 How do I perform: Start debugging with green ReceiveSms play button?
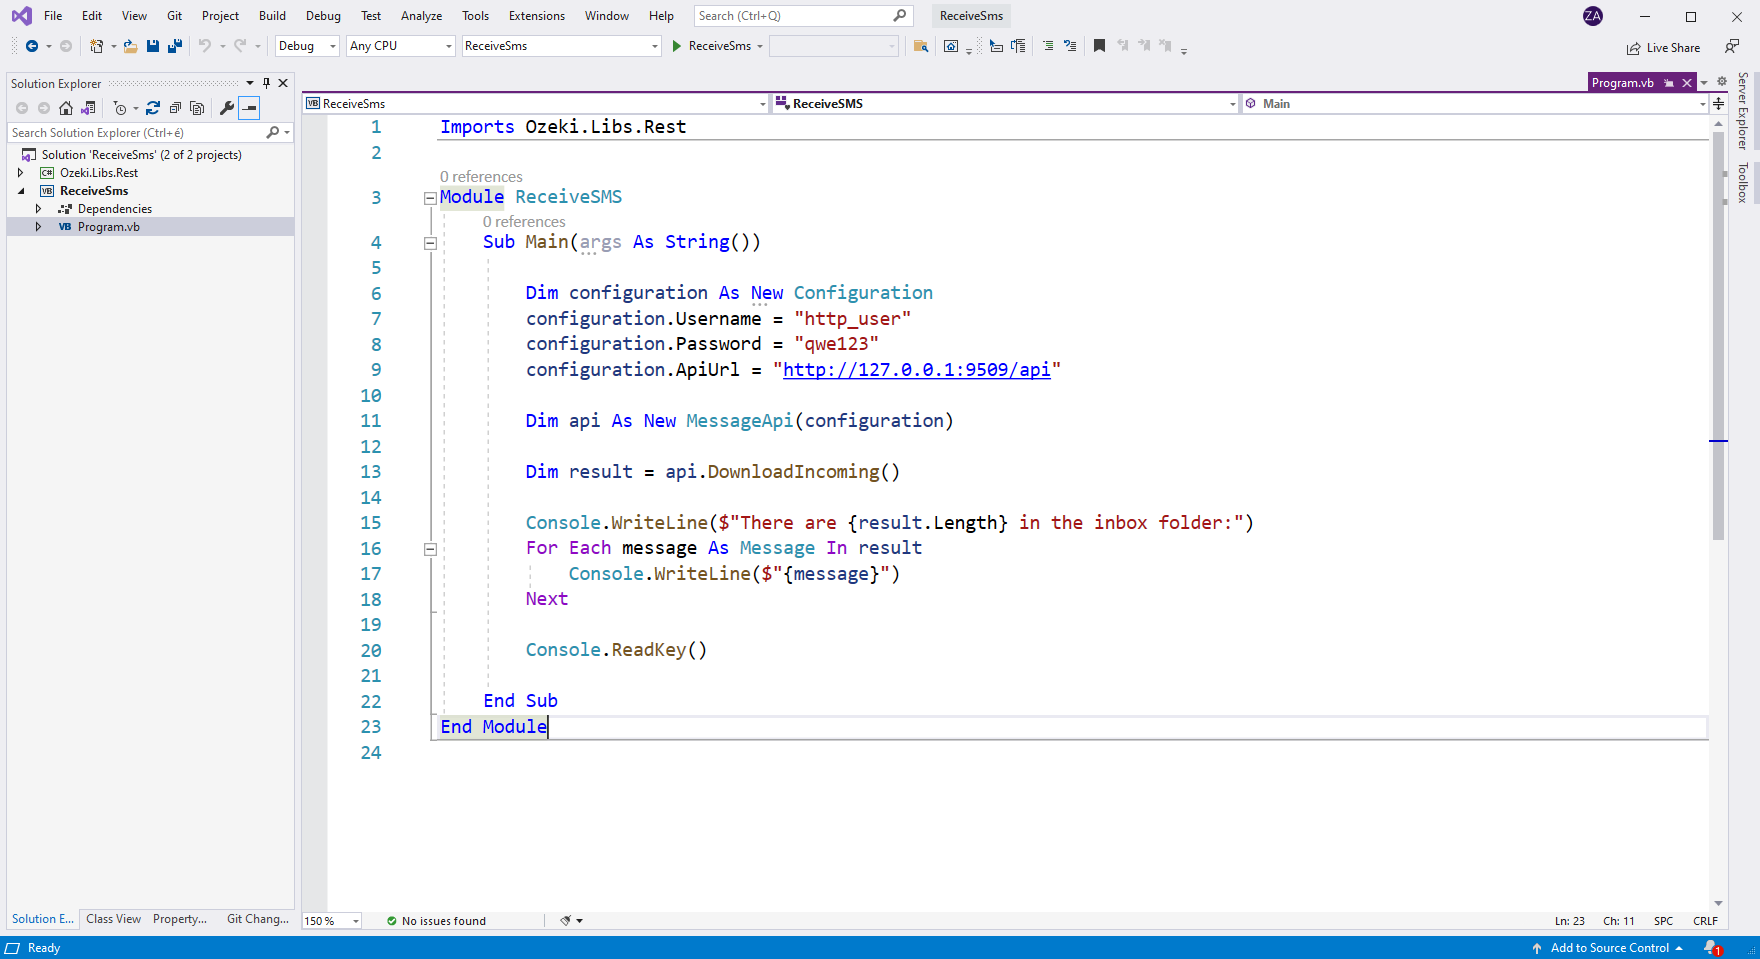pos(713,46)
